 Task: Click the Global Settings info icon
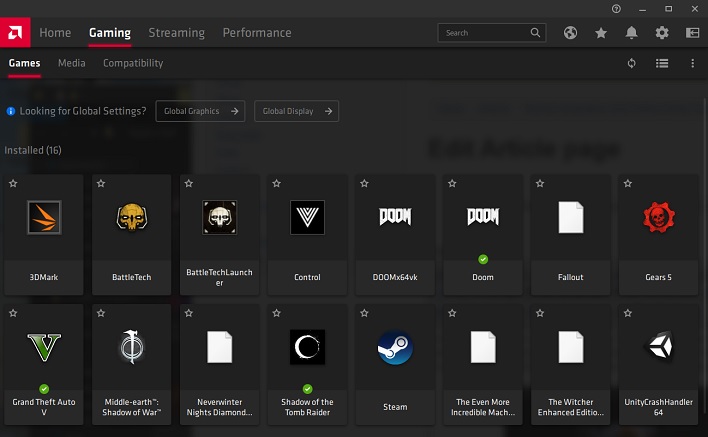(x=11, y=111)
